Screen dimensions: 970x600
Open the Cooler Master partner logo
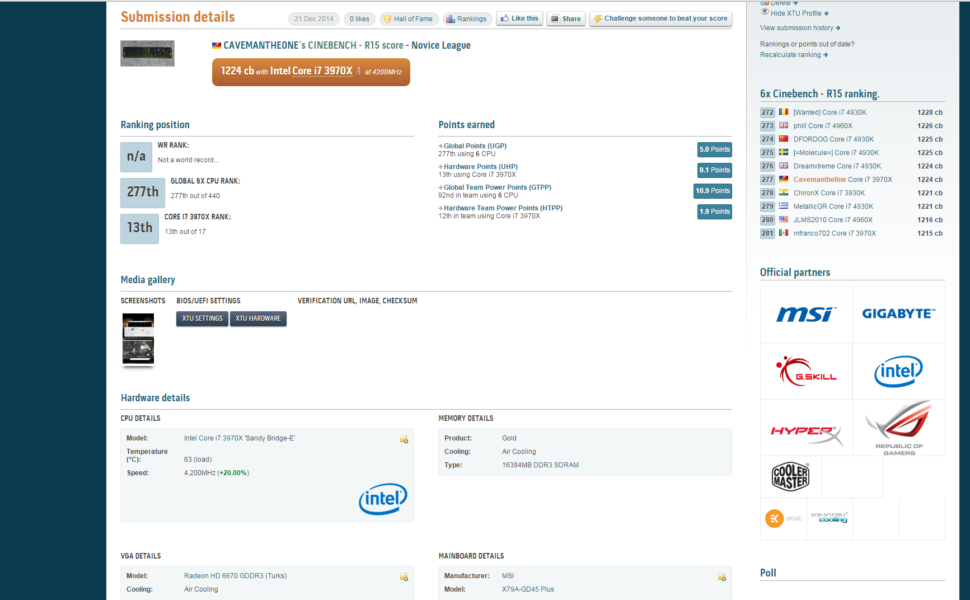pos(791,477)
